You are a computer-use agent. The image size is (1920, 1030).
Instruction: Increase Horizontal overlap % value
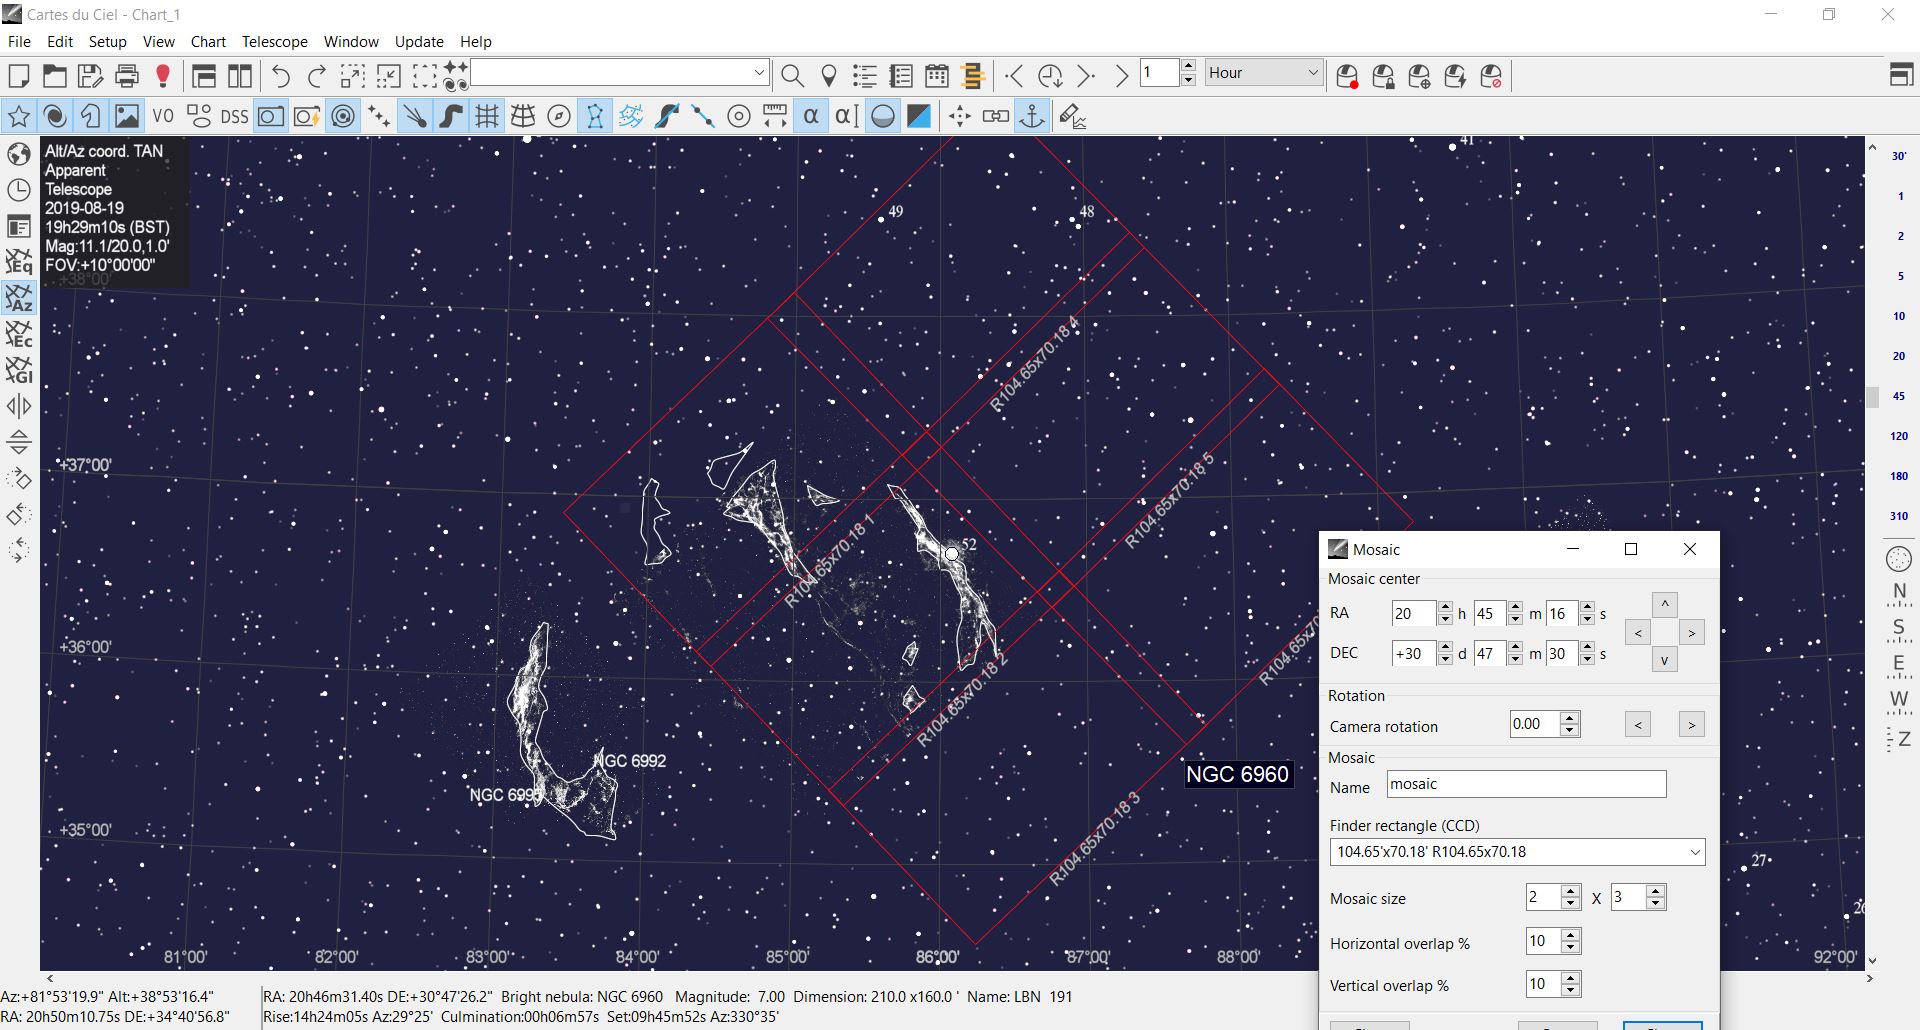1570,935
